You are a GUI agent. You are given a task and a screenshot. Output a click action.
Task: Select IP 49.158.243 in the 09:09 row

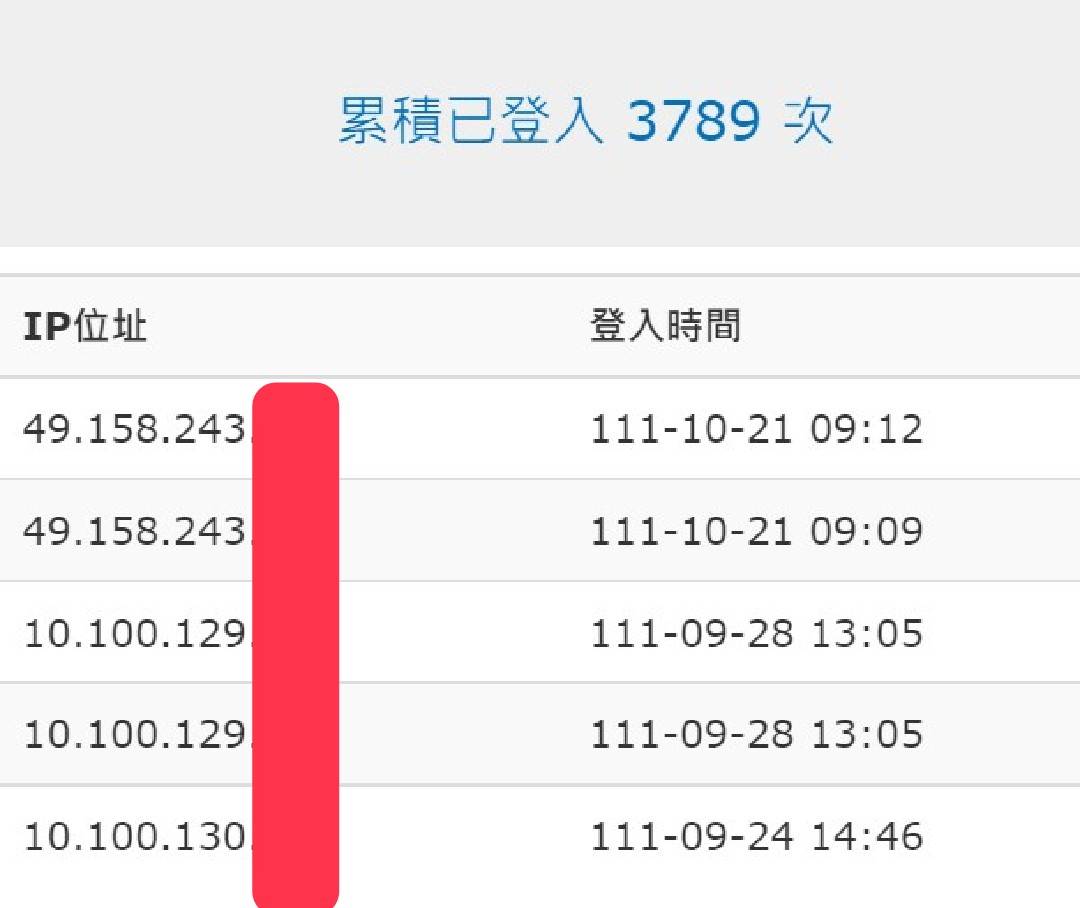coord(135,531)
